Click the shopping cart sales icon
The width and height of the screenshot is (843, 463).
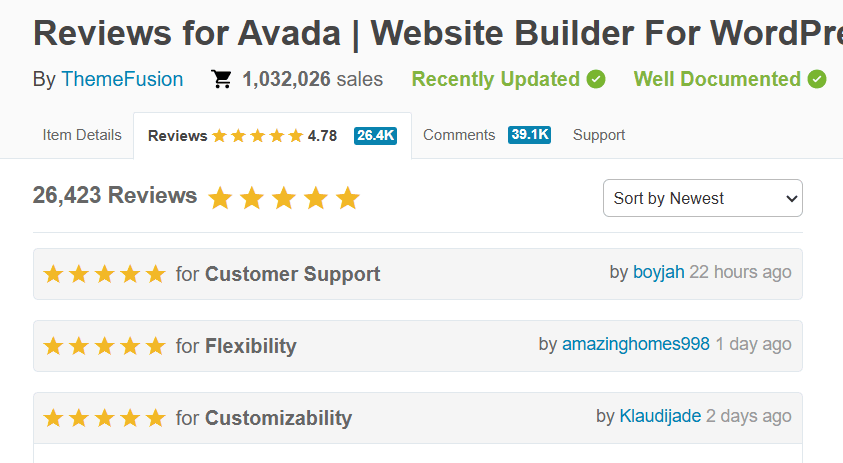pyautogui.click(x=222, y=80)
